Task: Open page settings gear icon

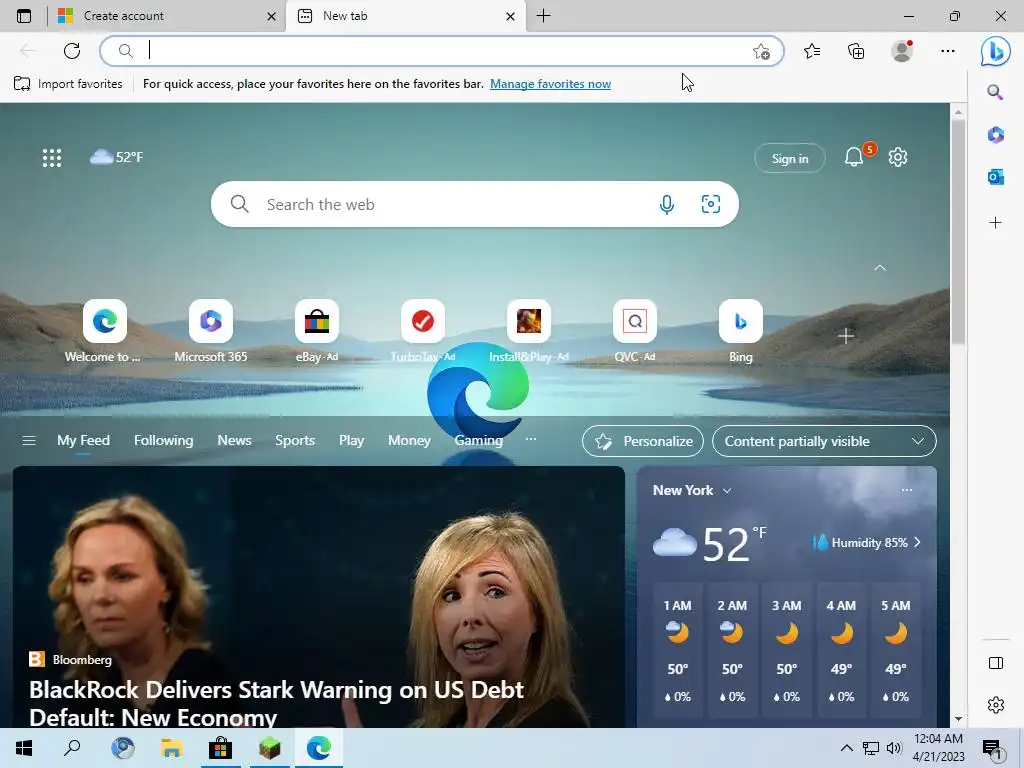Action: coord(898,157)
